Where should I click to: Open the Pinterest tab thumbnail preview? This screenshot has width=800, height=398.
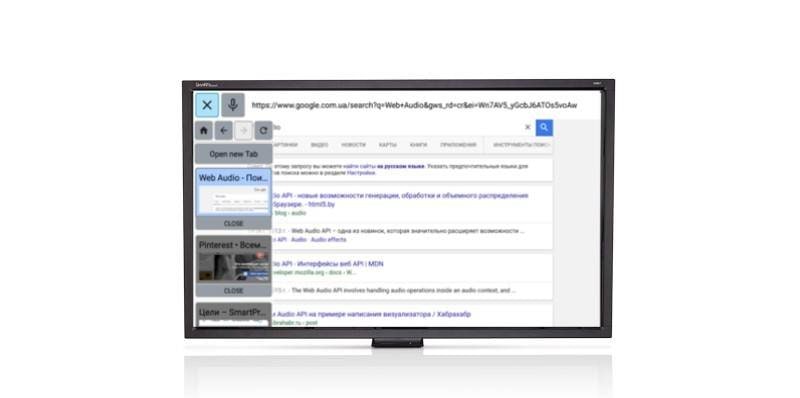coord(233,267)
